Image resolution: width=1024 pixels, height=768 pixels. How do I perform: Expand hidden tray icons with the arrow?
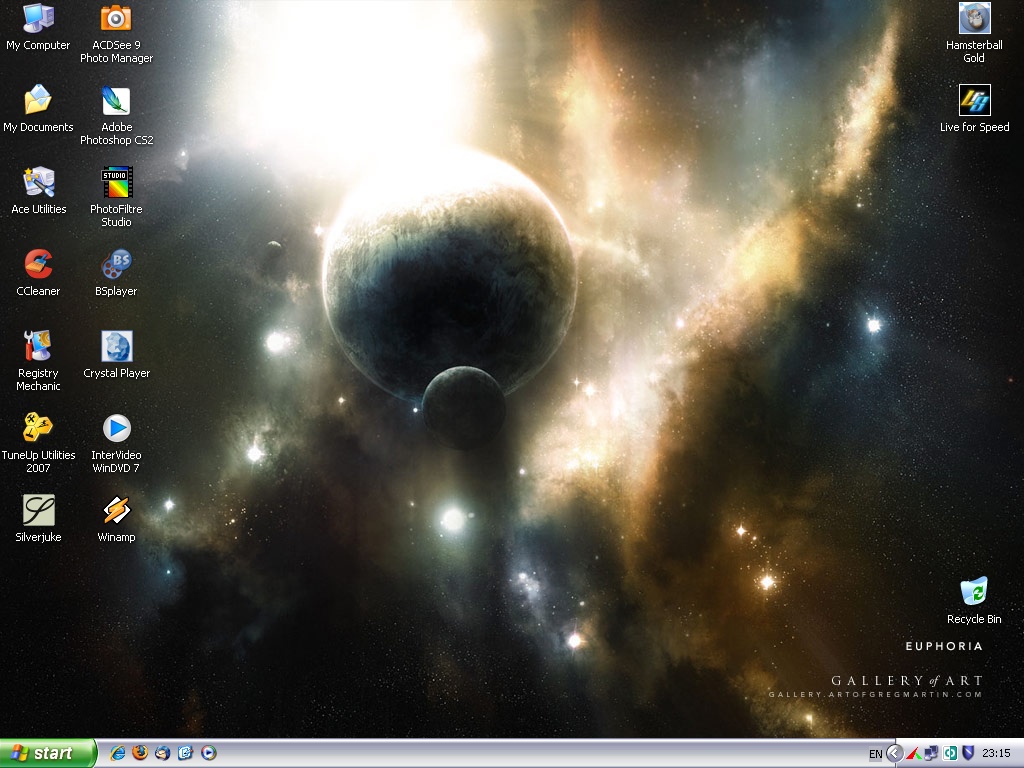(x=895, y=754)
